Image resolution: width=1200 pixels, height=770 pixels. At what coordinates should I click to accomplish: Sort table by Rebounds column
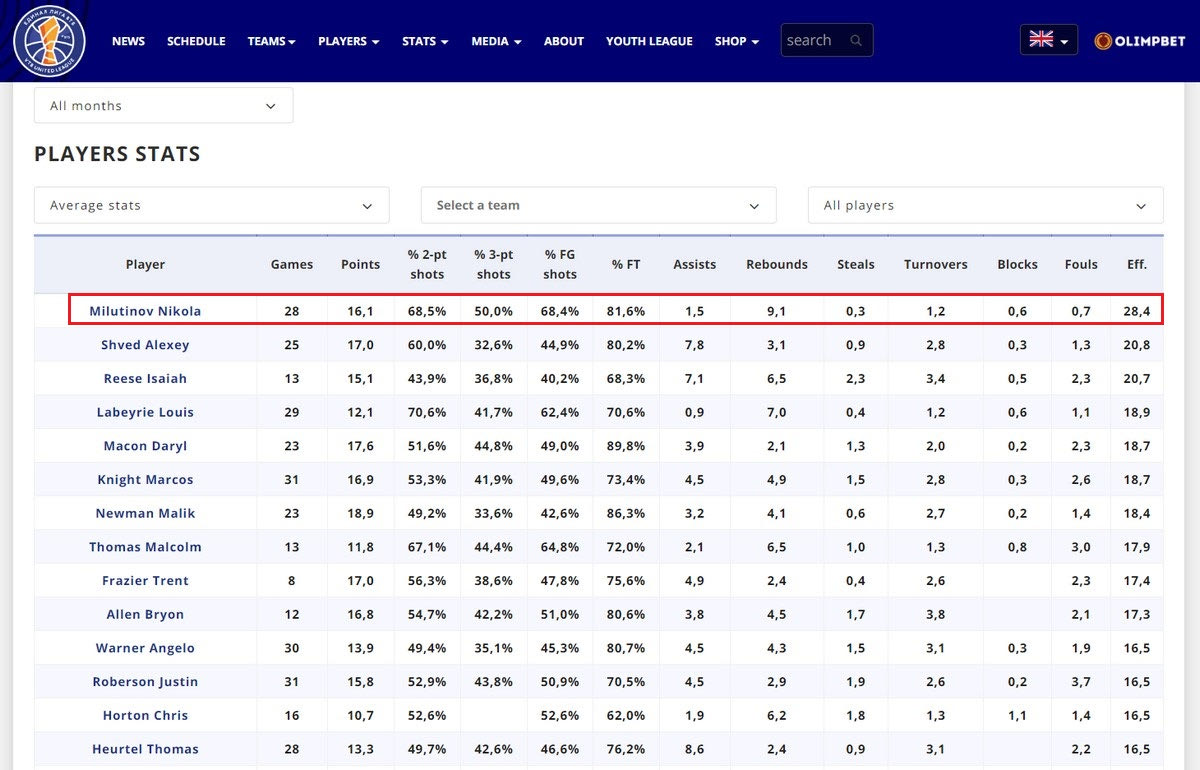(776, 264)
